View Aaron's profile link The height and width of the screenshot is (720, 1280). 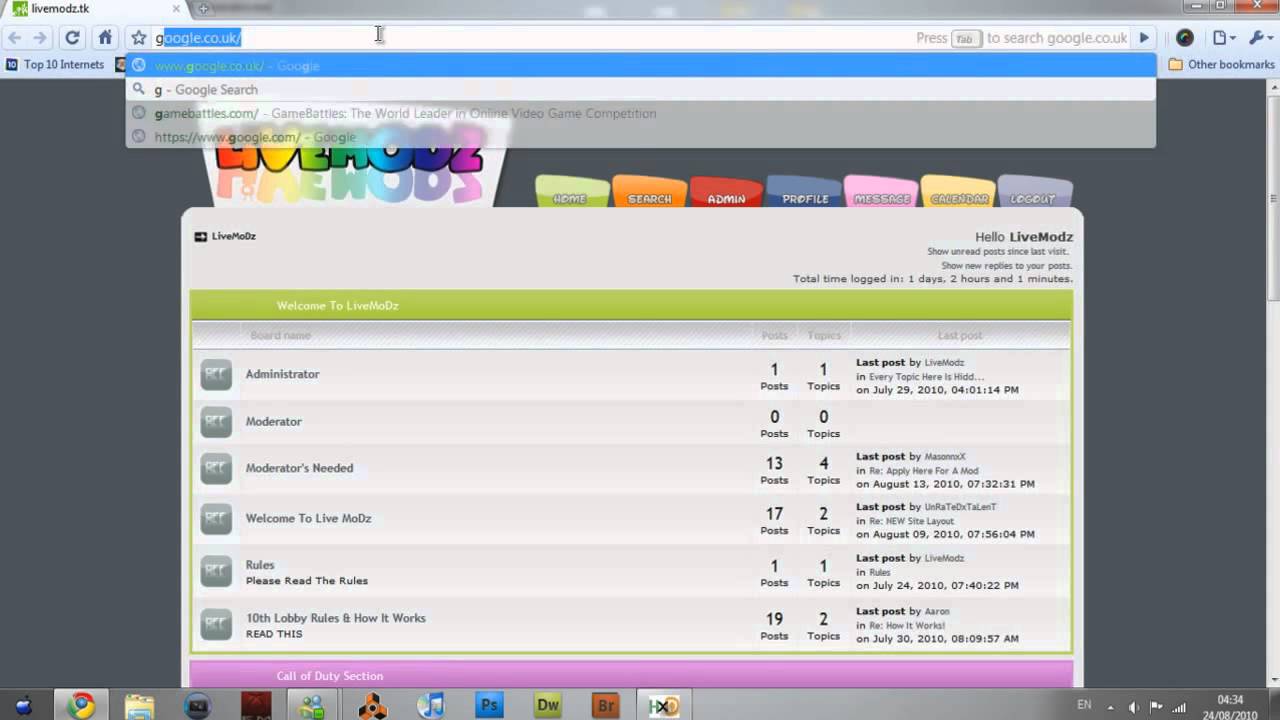pos(937,612)
